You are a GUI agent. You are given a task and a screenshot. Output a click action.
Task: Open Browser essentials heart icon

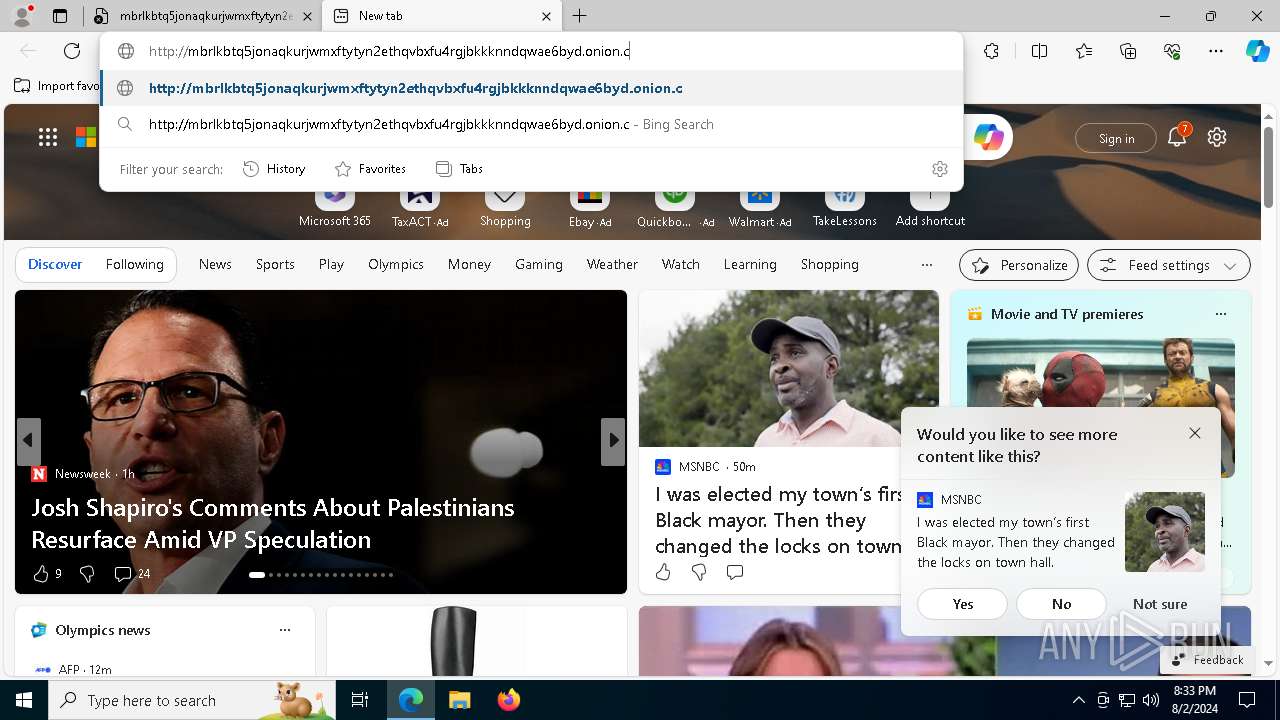click(1172, 51)
